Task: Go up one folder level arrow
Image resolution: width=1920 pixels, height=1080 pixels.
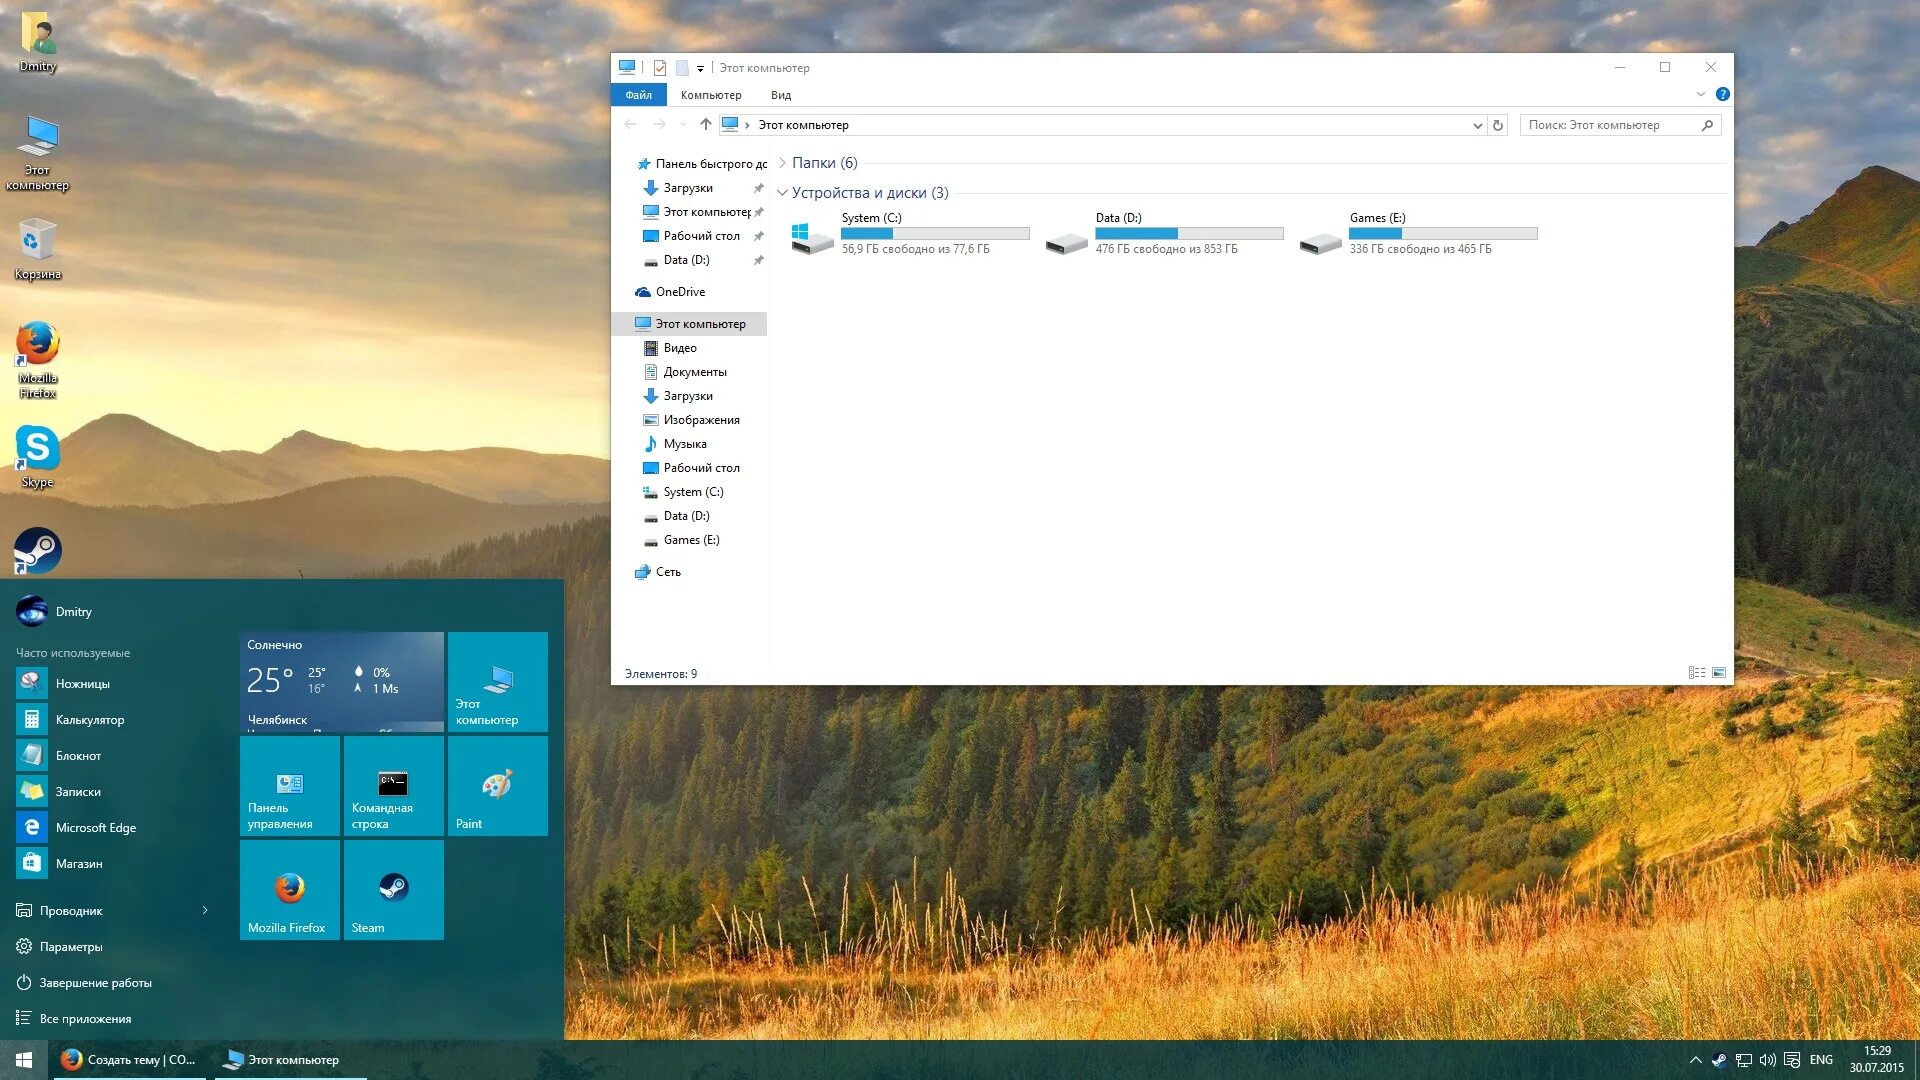Action: [x=705, y=124]
